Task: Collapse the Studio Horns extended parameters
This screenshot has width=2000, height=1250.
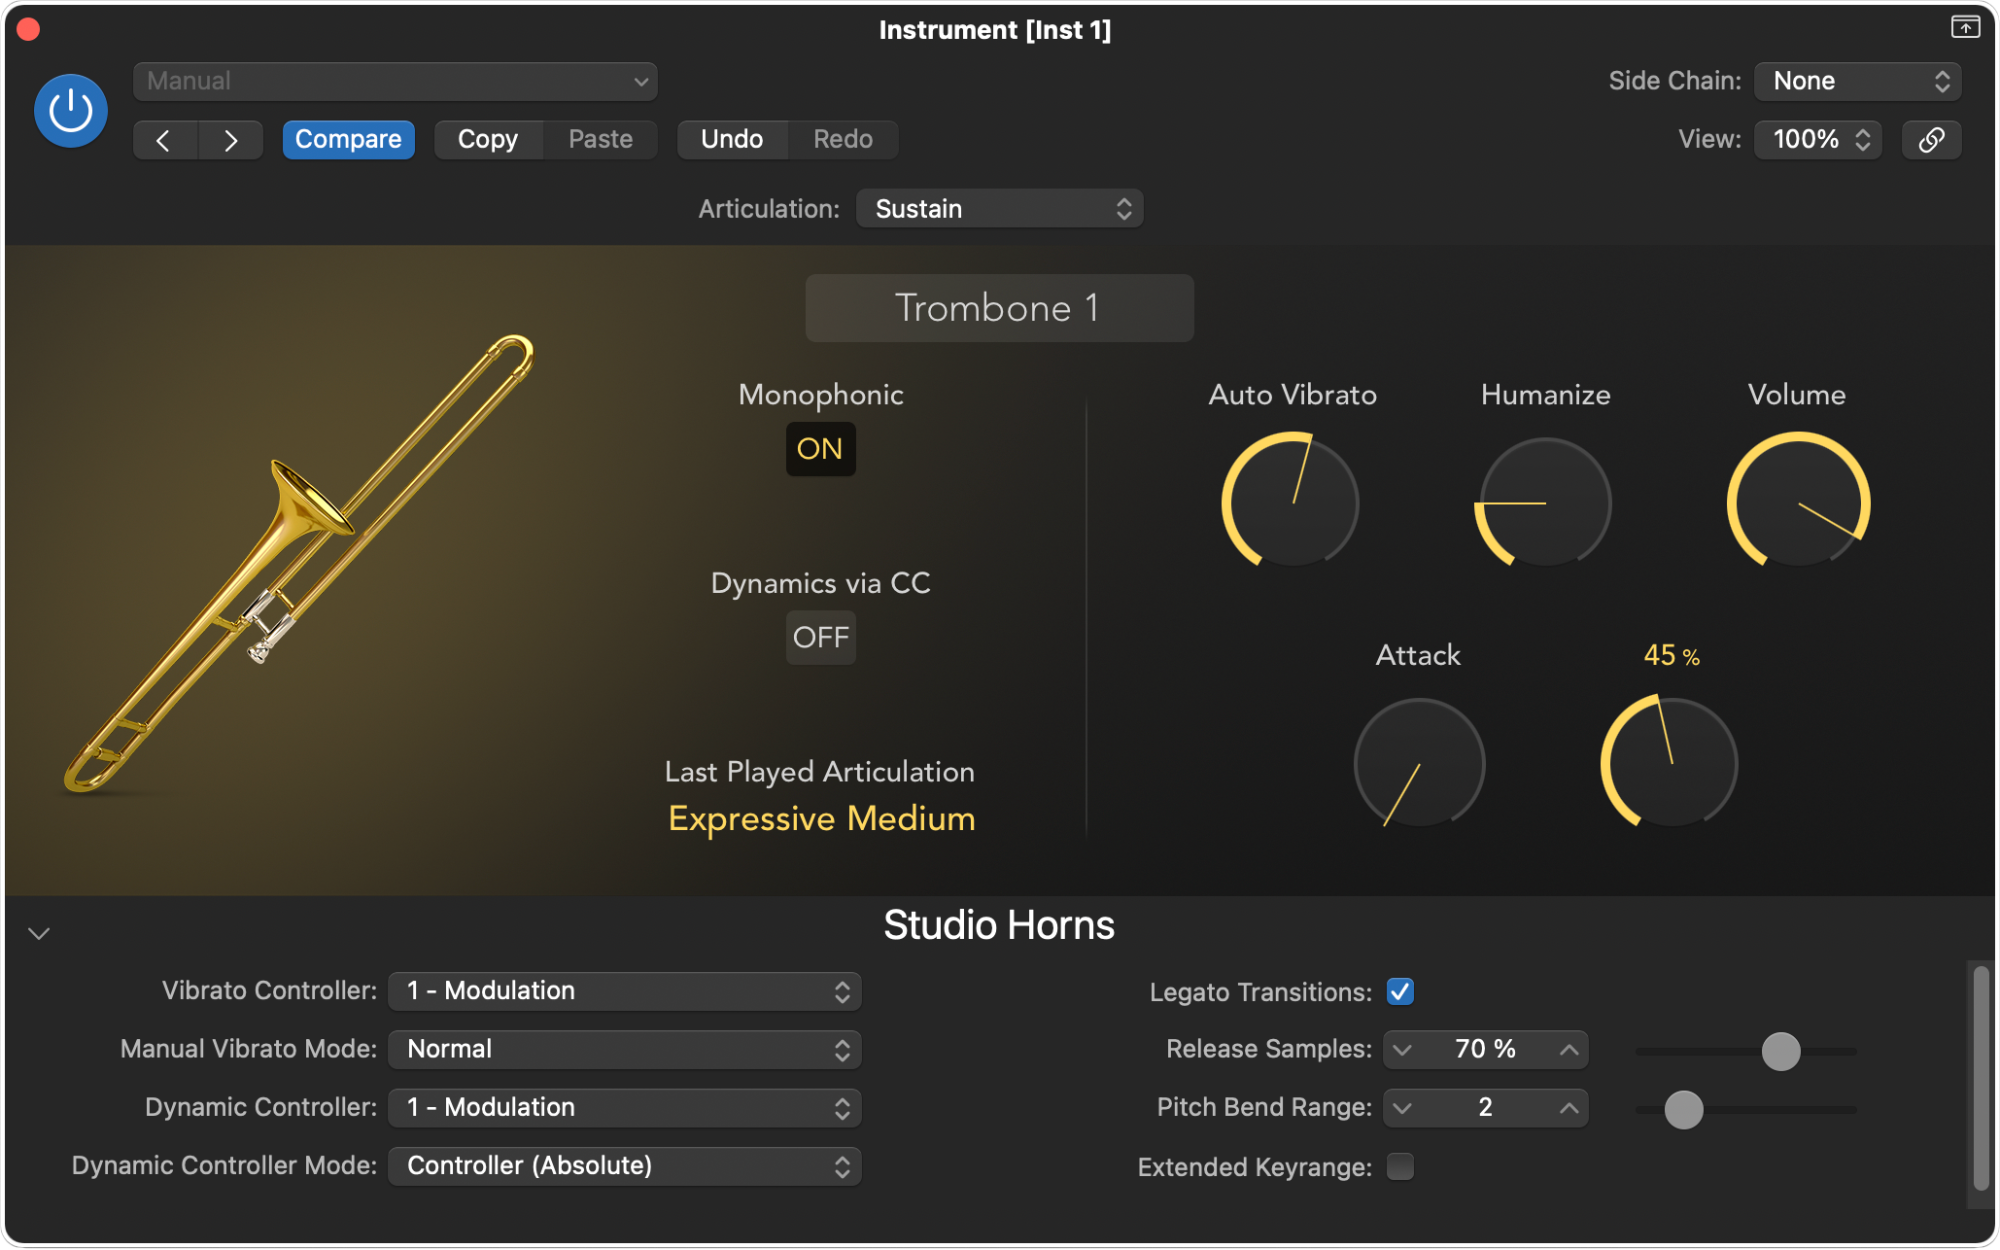Action: coord(39,934)
